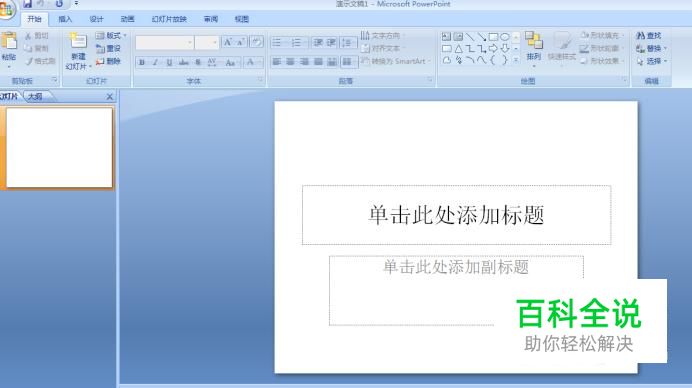Screen dimensions: 692x388
Task: Select the Text Box shape icon
Action: point(447,37)
